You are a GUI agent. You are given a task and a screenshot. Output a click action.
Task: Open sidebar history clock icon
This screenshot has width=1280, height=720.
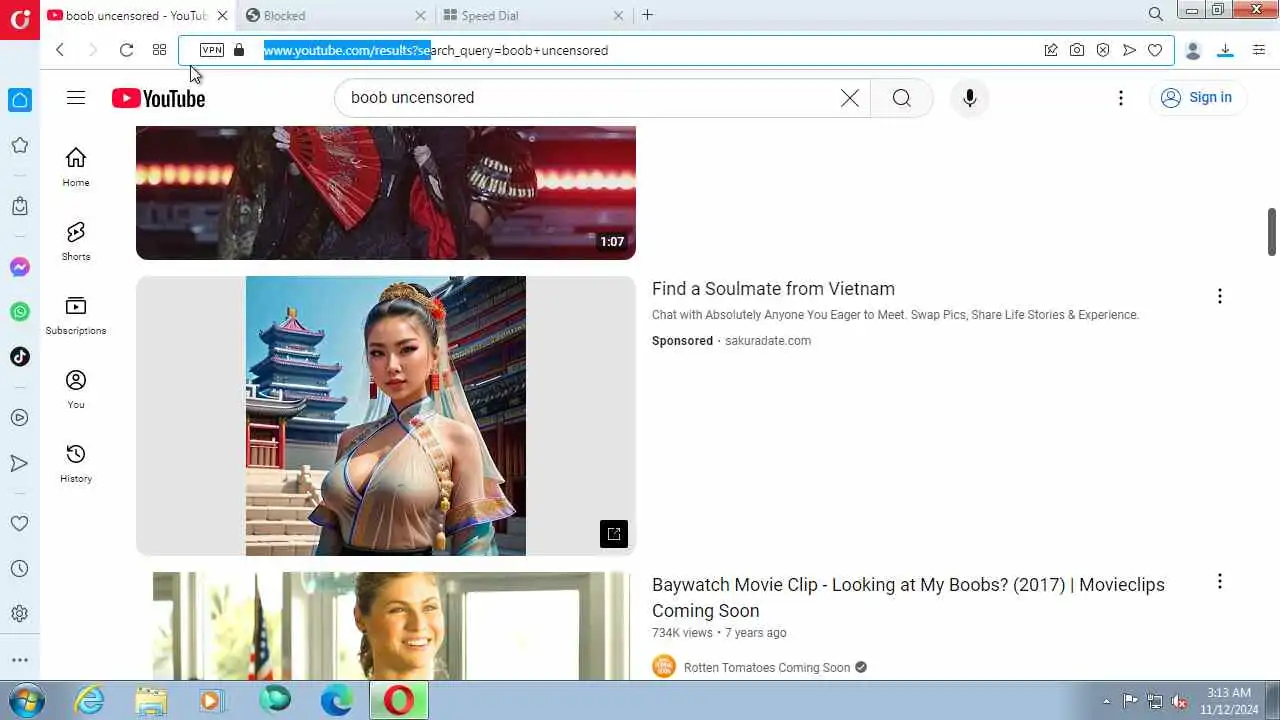click(19, 569)
